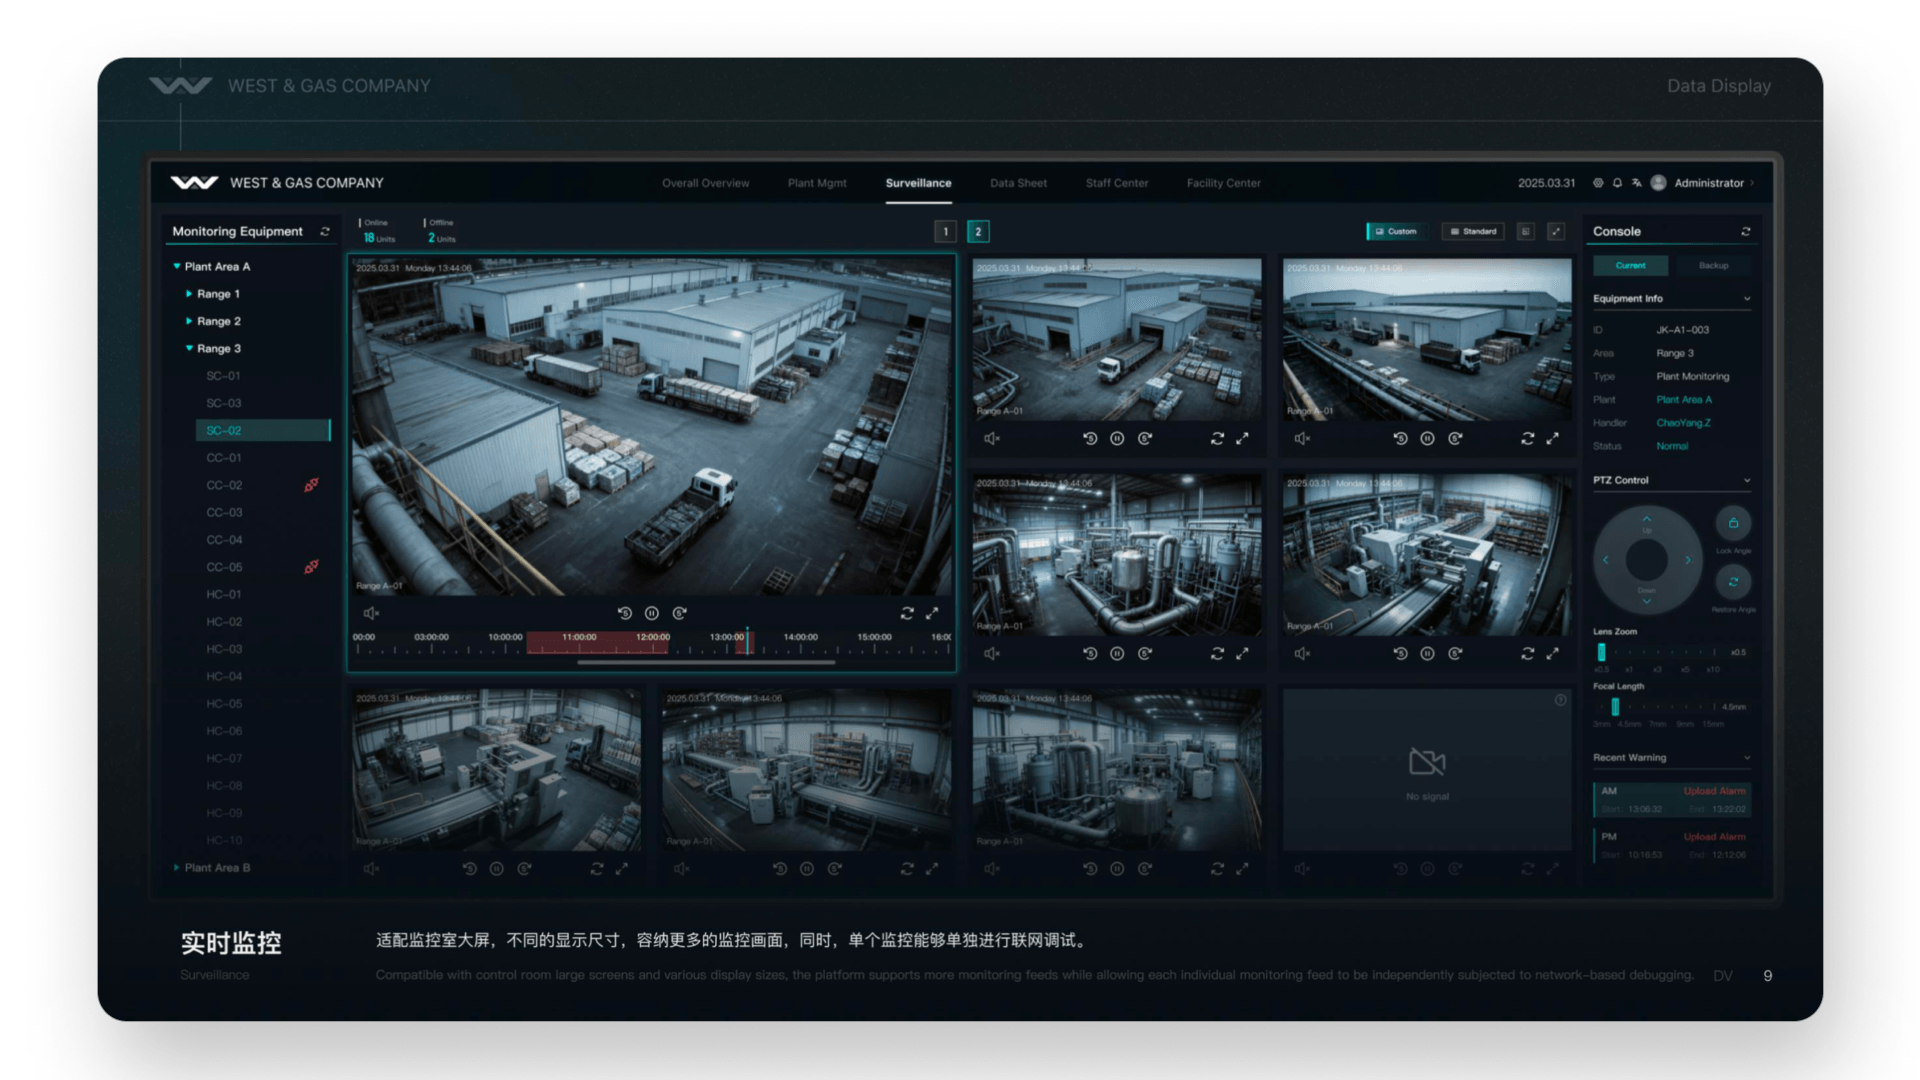Screen dimensions: 1920x1080
Task: Click the Lock Angle PTZ button
Action: [1733, 523]
